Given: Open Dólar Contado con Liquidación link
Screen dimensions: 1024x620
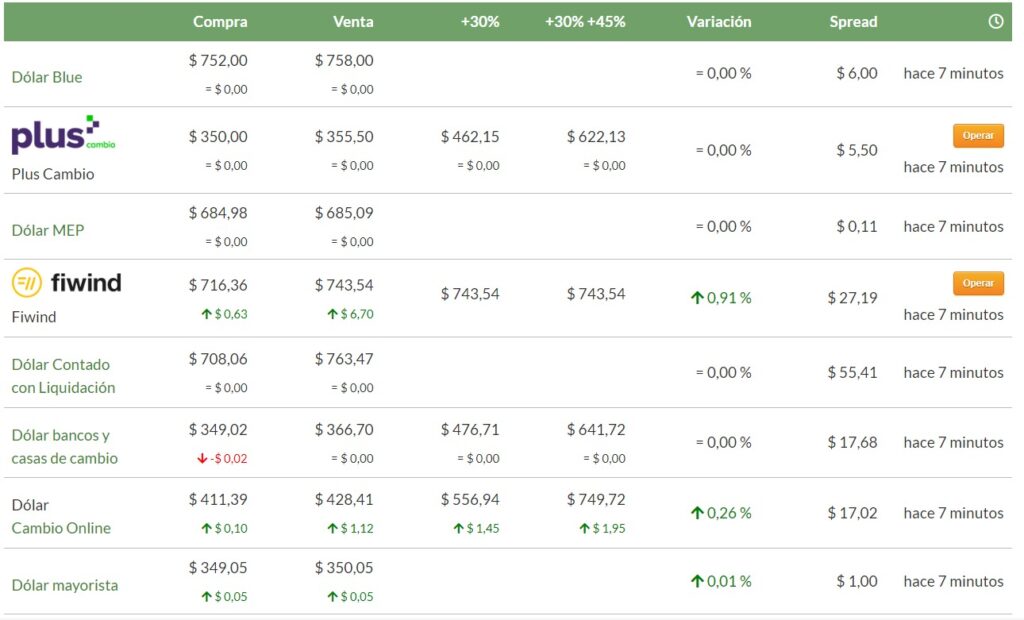Looking at the screenshot, I should (x=63, y=376).
